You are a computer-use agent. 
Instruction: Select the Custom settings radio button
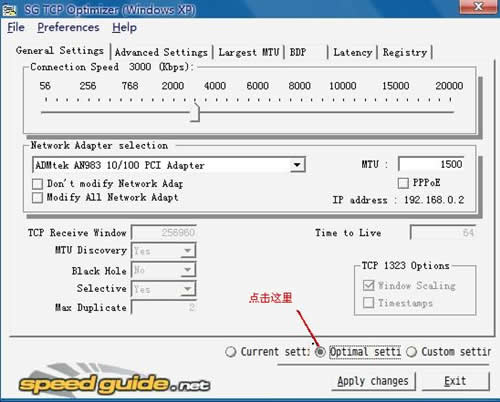[411, 352]
